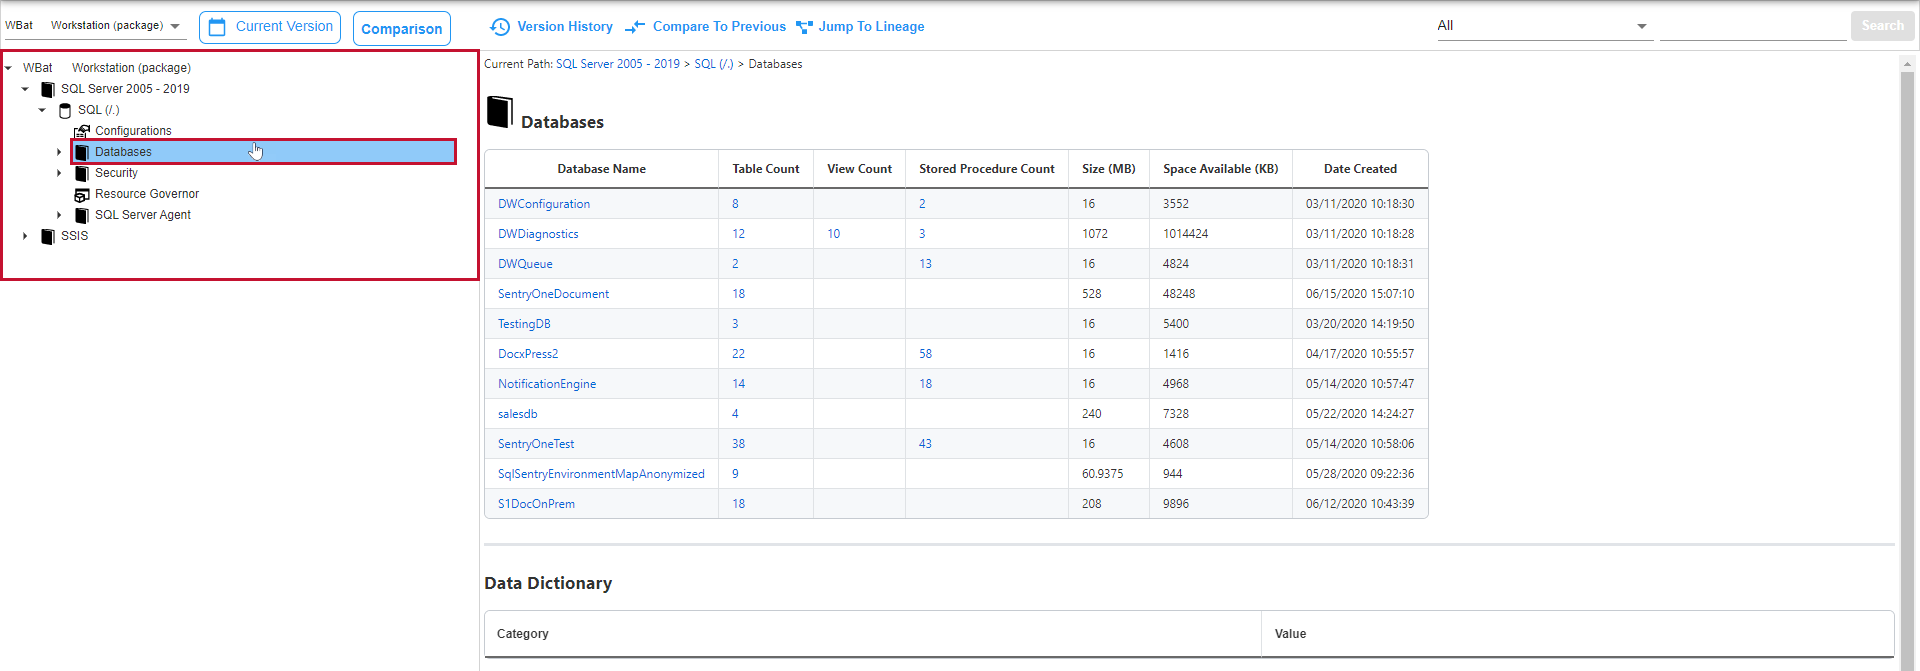Click the Jump To Lineage diagram icon
Viewport: 1920px width, 671px height.
[x=804, y=27]
